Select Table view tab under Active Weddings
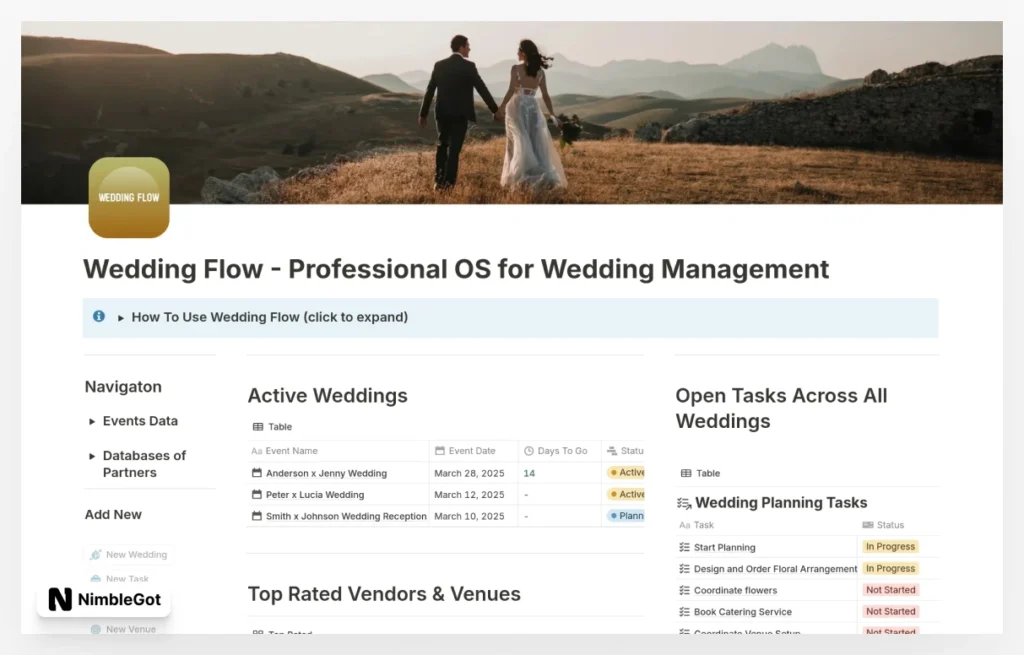Viewport: 1024px width, 655px height. click(x=272, y=426)
